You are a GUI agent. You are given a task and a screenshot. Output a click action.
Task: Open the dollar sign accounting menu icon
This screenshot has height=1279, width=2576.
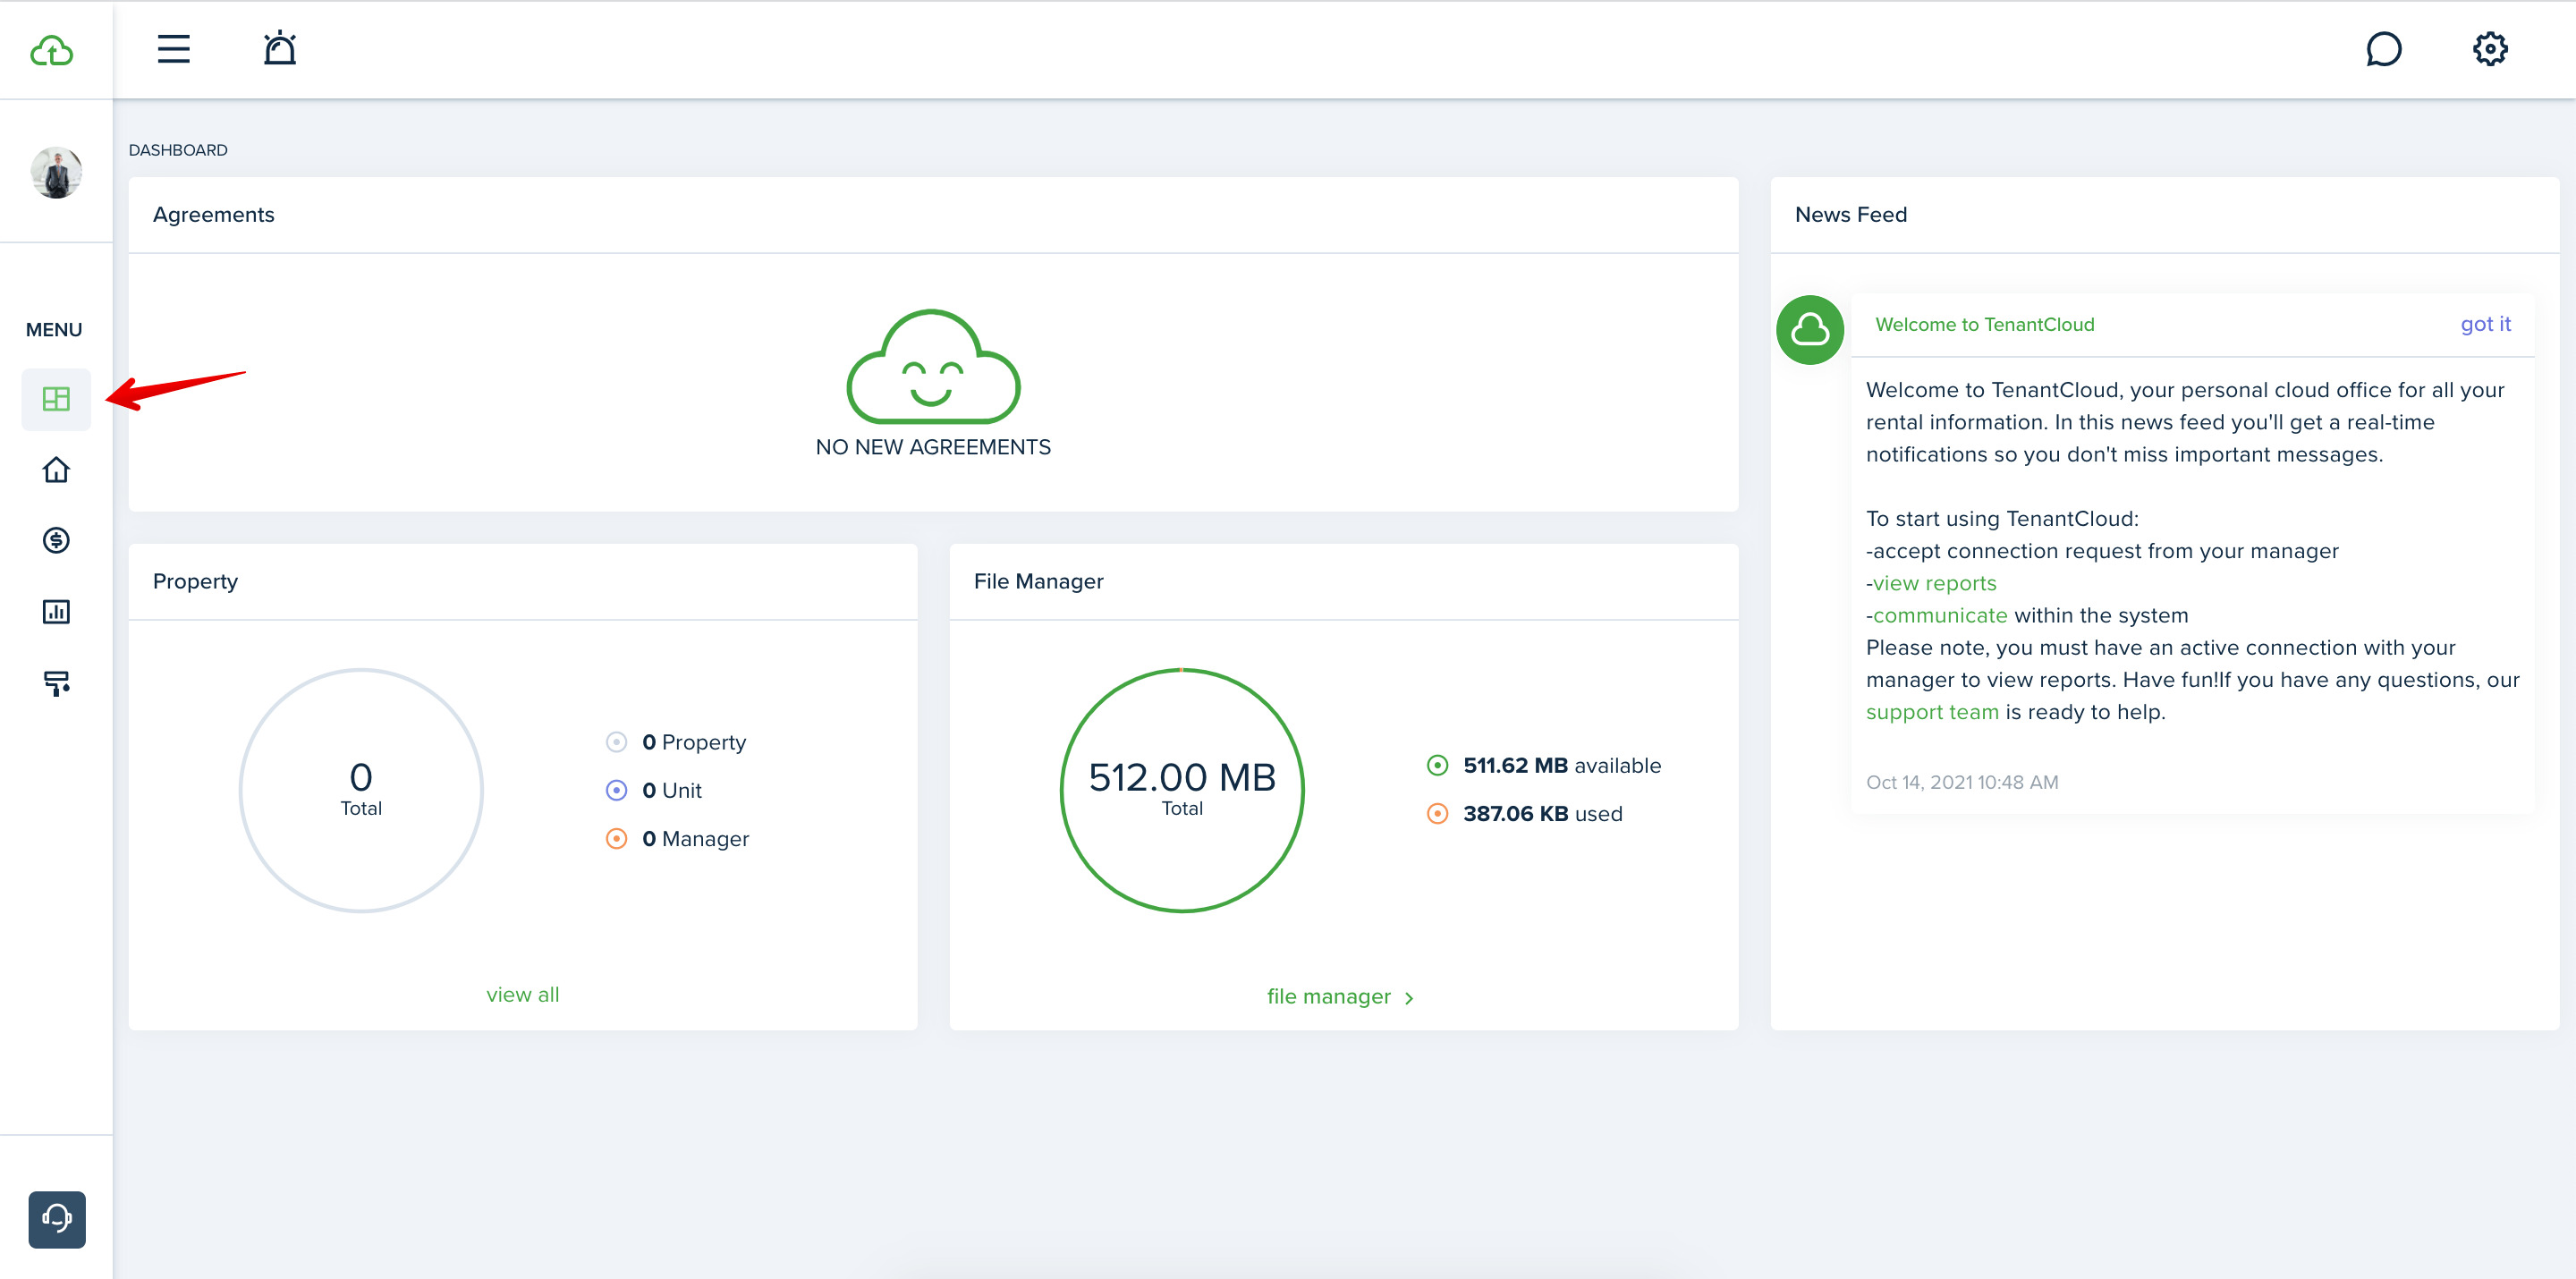point(56,541)
